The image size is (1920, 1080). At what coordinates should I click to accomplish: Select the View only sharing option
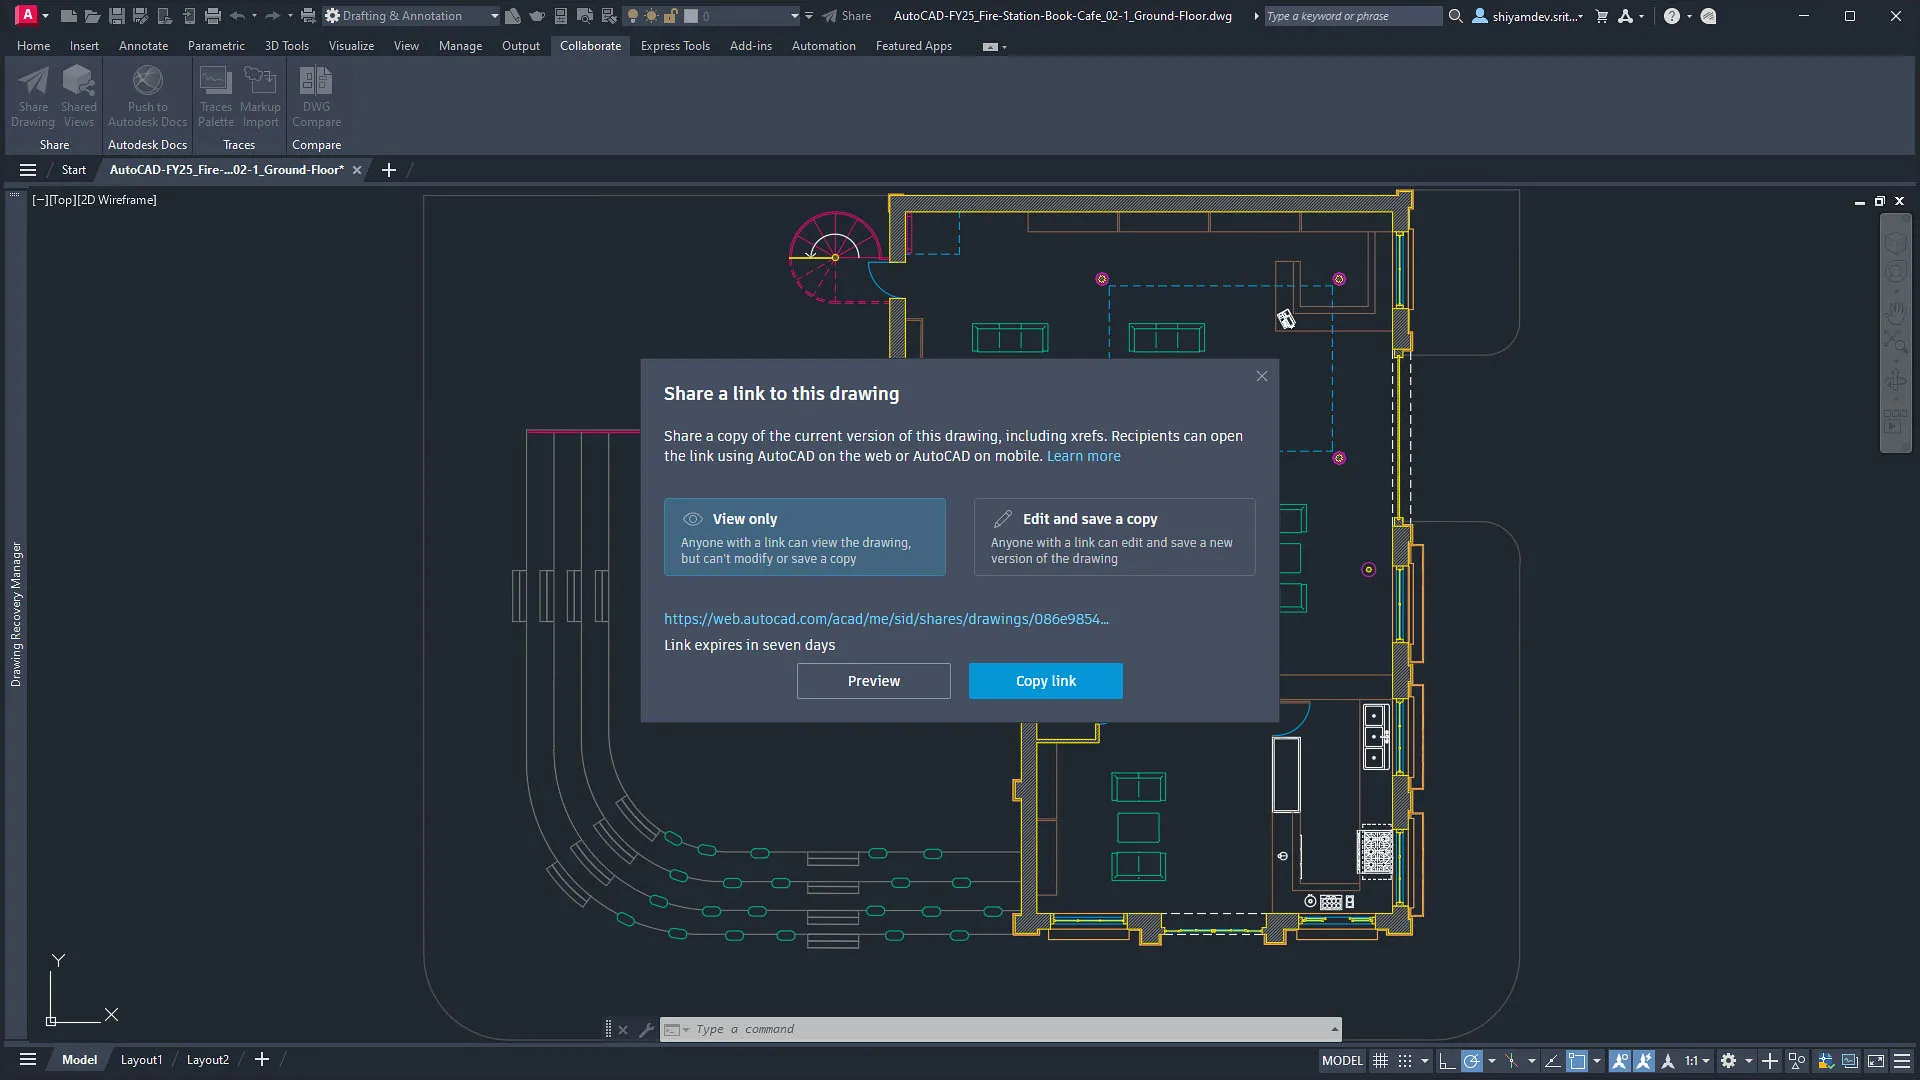[x=805, y=537]
